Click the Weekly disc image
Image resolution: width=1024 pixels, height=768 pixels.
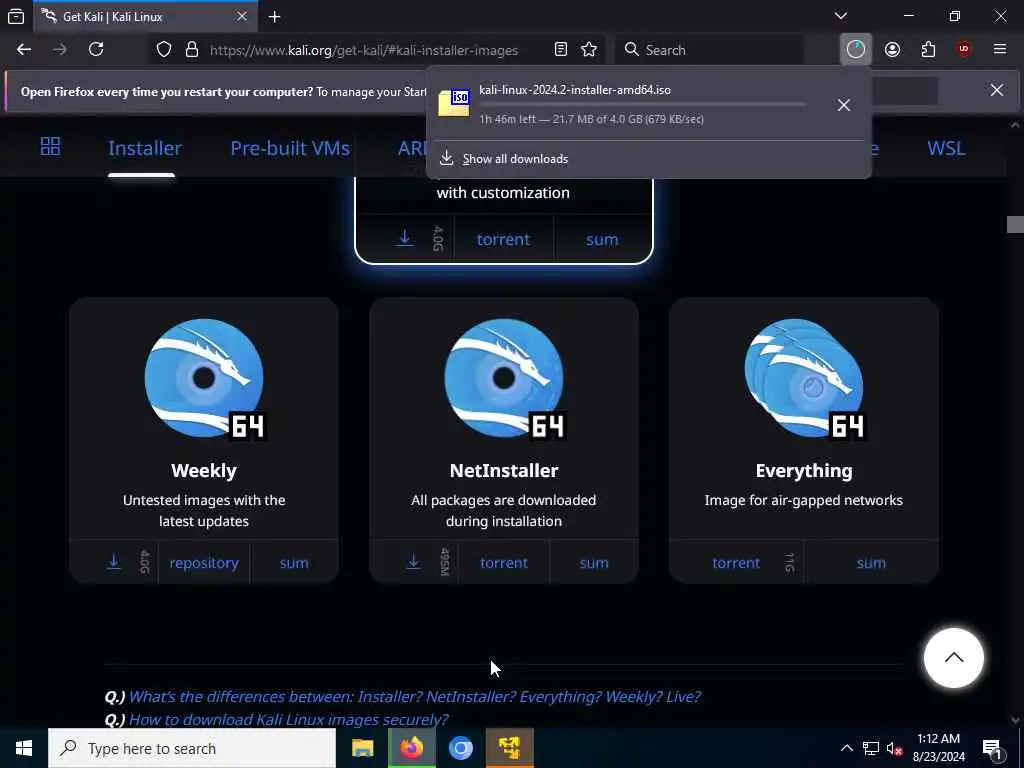[204, 378]
